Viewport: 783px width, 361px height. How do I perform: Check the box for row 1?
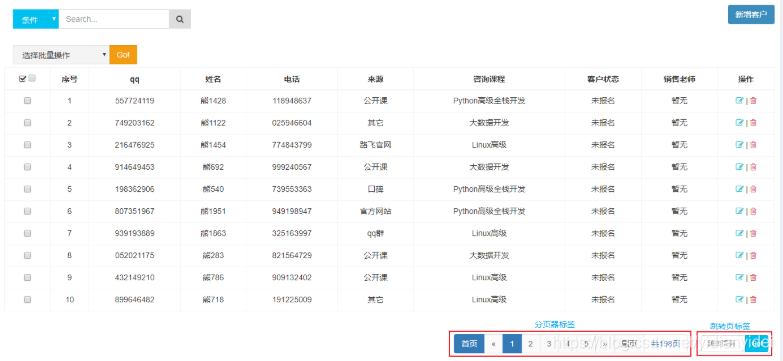27,100
